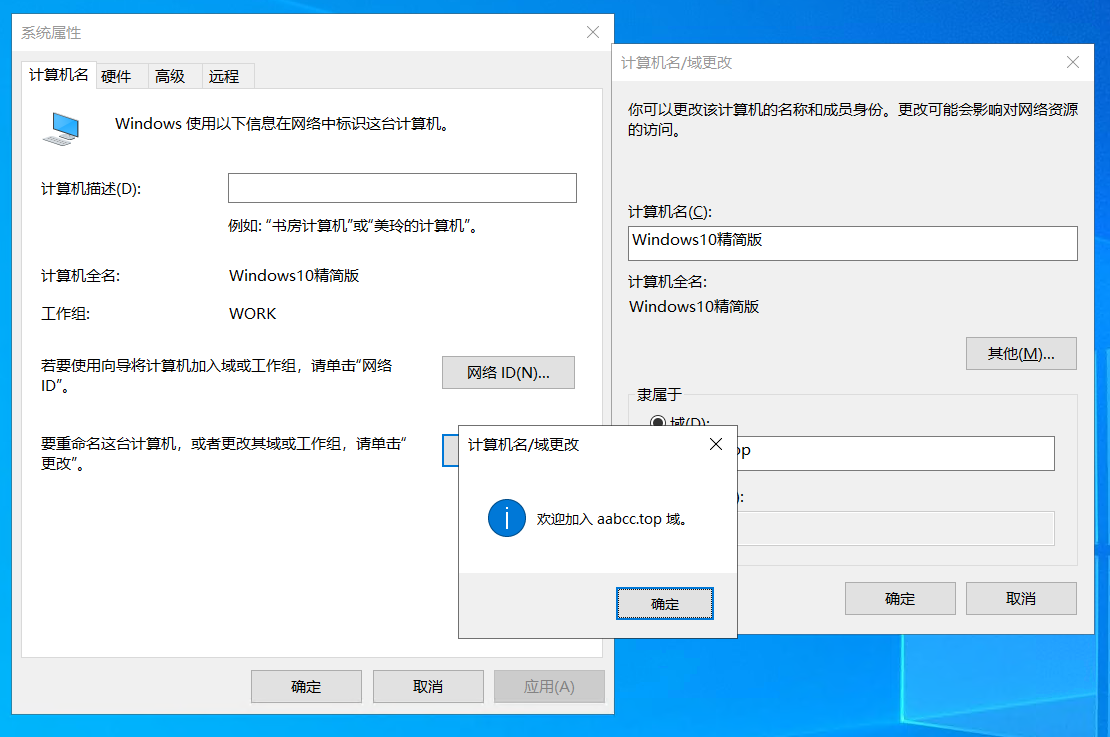Open 其他(M)... options
The height and width of the screenshot is (737, 1110).
[1020, 354]
